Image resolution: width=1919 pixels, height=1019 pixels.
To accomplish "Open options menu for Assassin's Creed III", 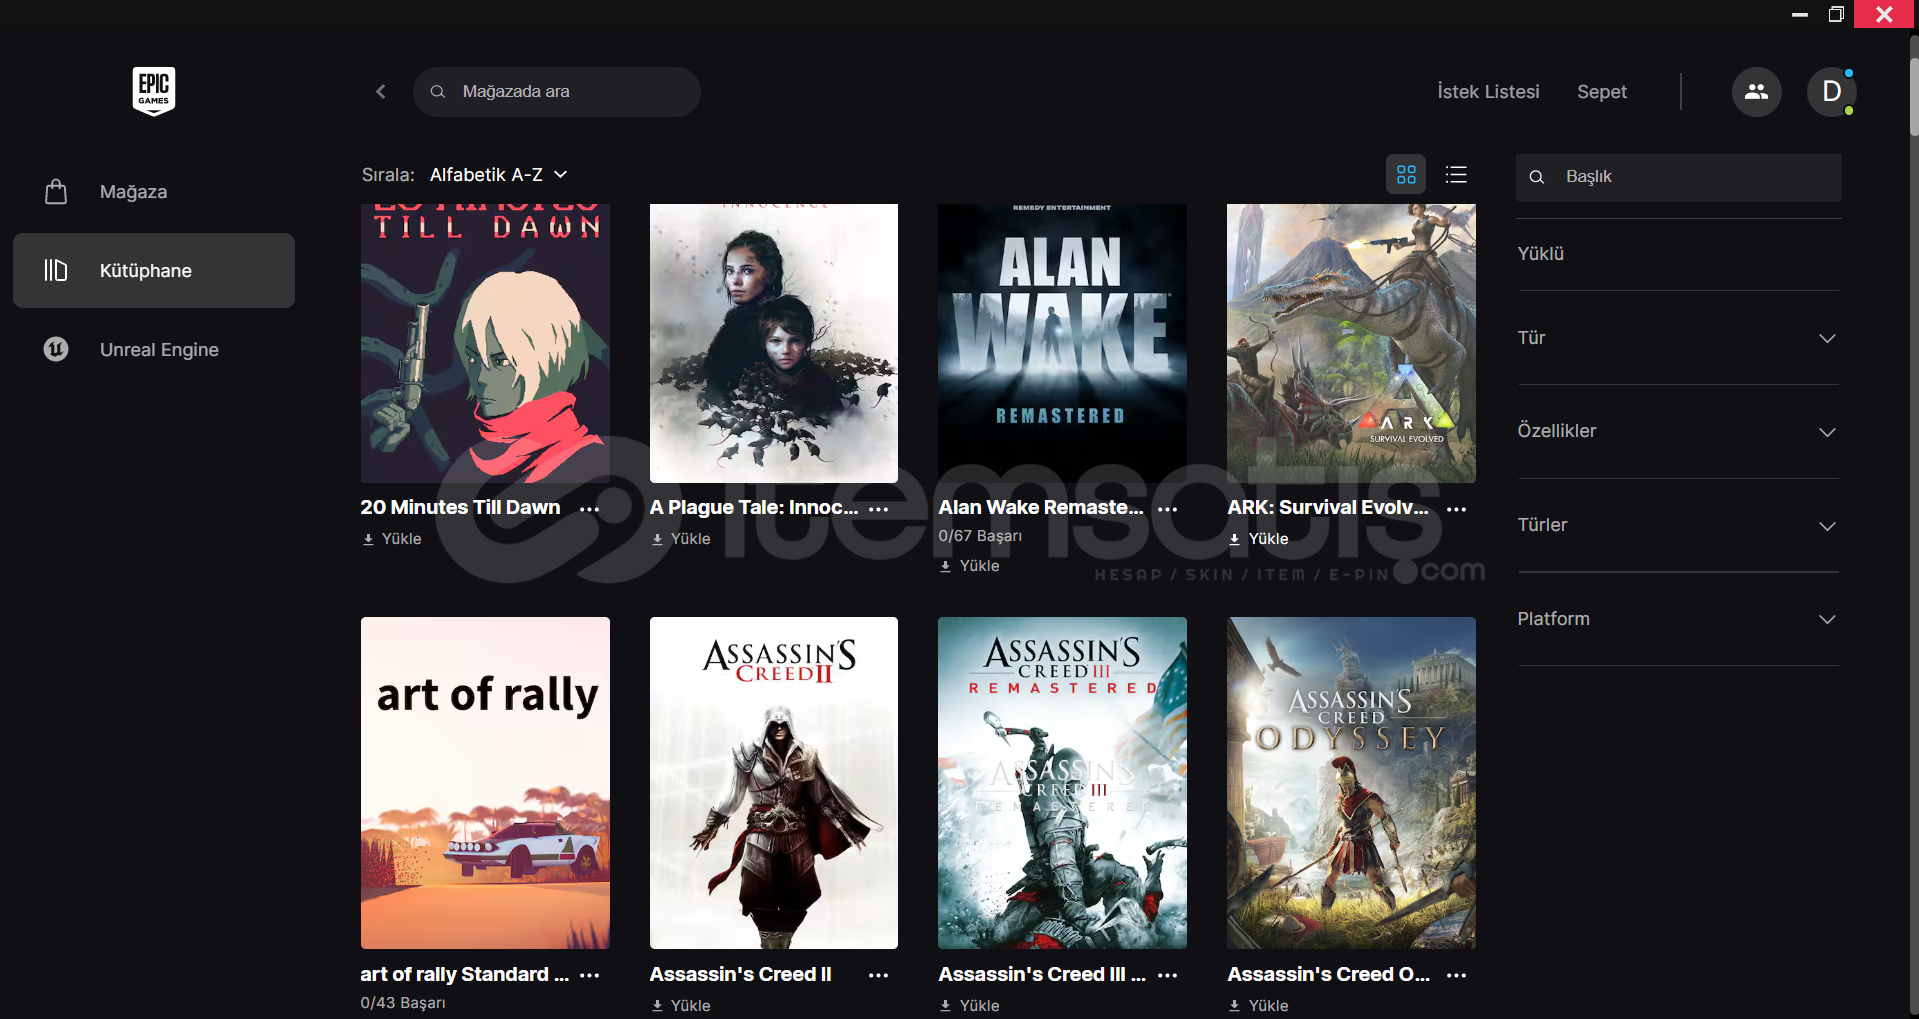I will pyautogui.click(x=1167, y=975).
